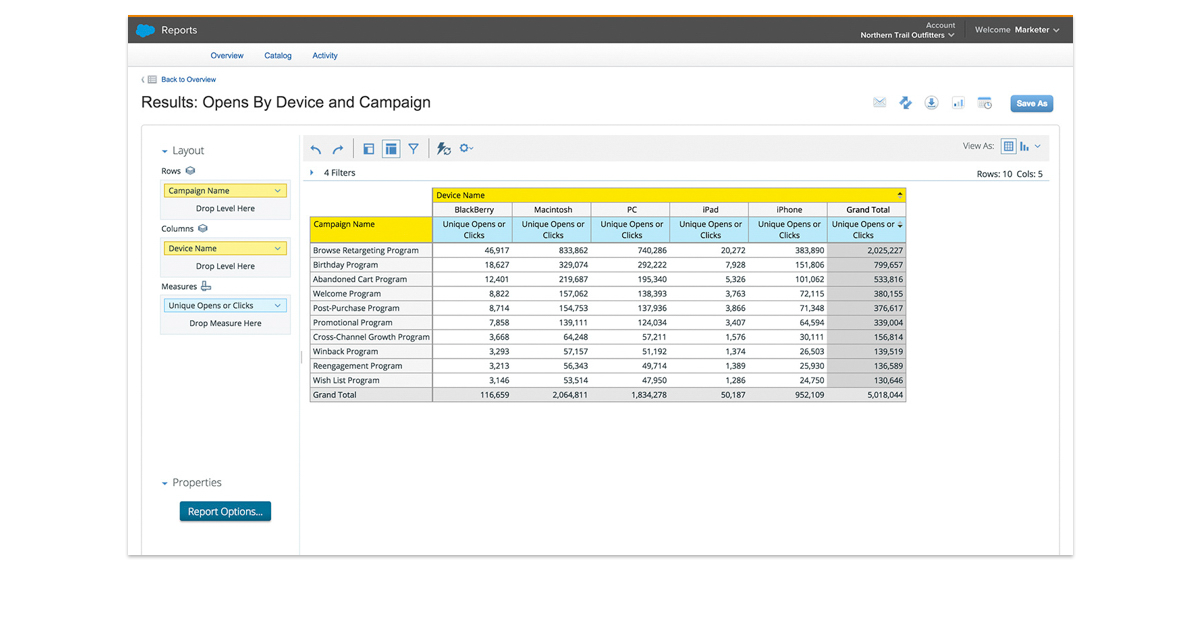The height and width of the screenshot is (640, 1200).
Task: Go back to Overview link
Action: (188, 79)
